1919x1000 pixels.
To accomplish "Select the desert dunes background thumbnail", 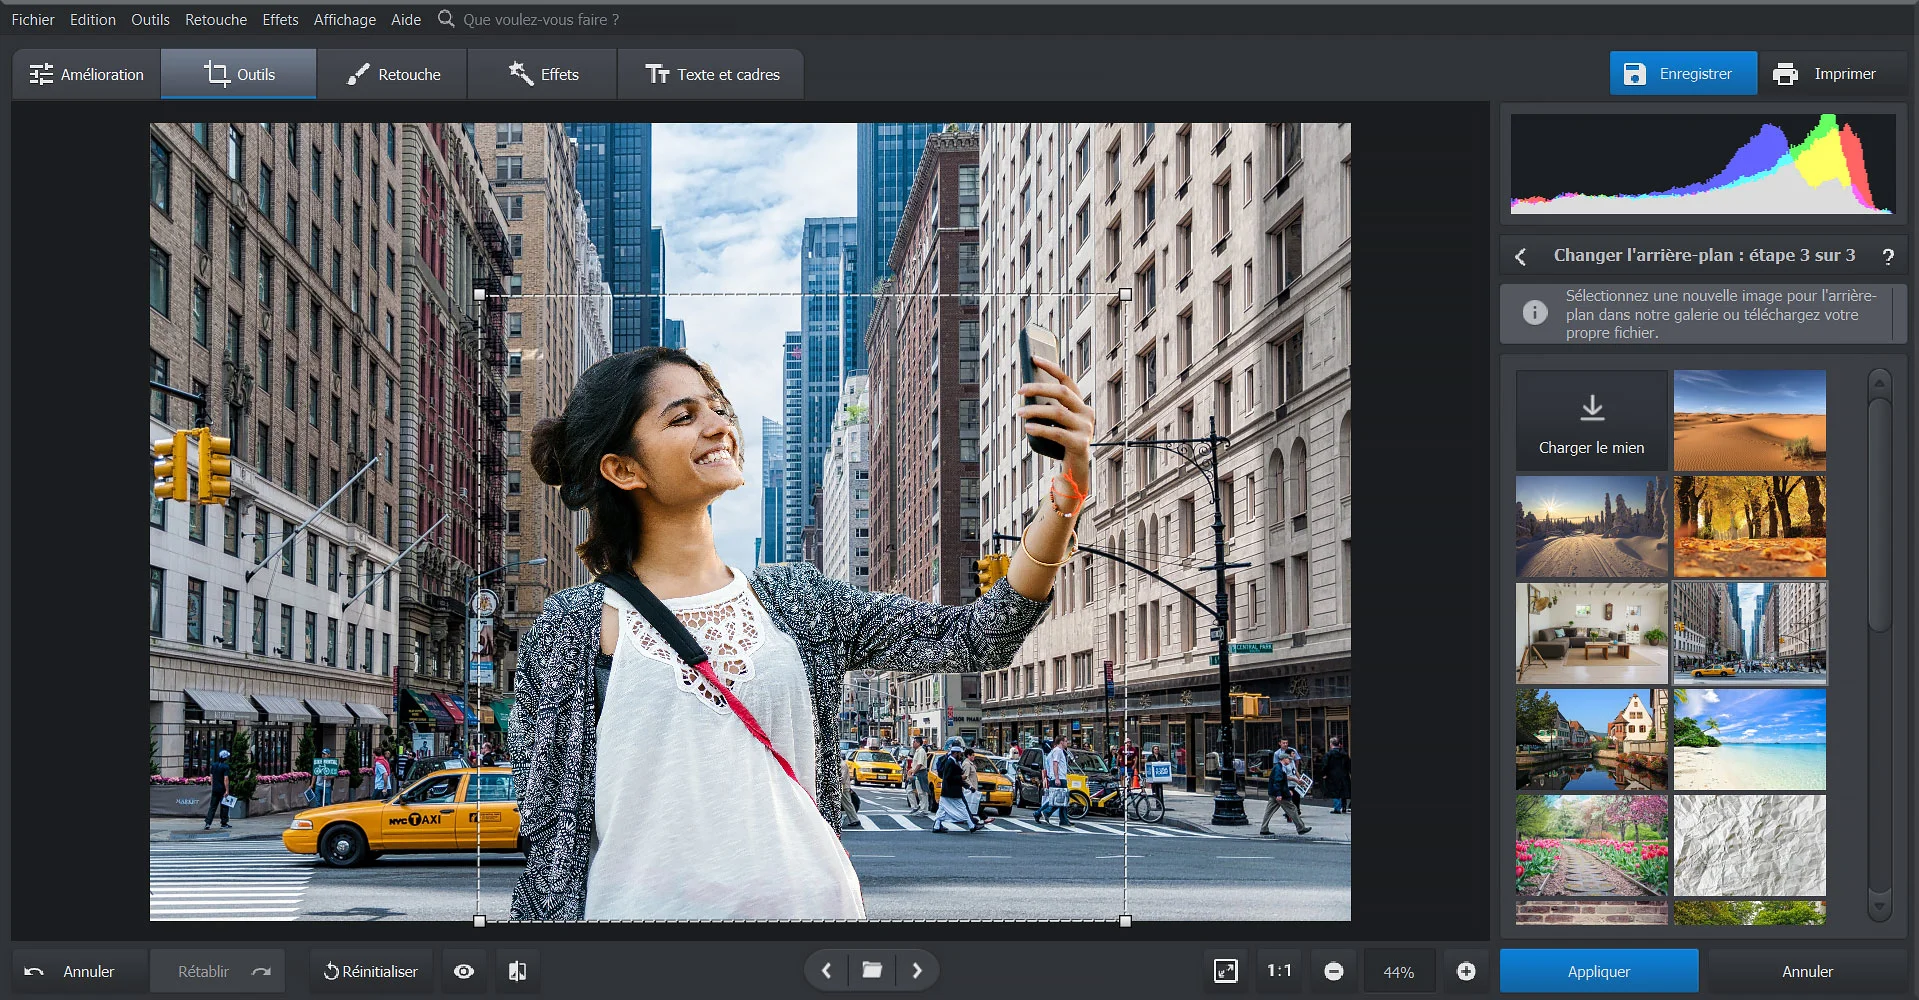I will [1750, 421].
